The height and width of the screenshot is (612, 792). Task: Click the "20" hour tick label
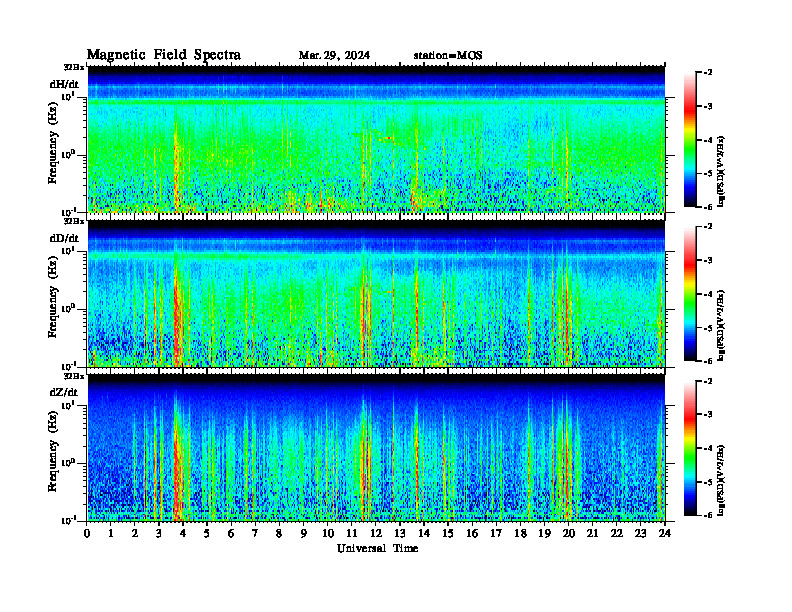569,533
